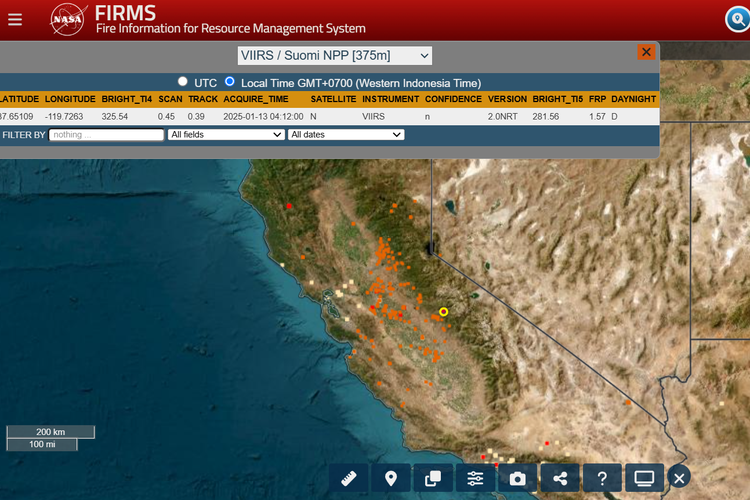
Task: Click the location pin marker tool
Action: 391,478
